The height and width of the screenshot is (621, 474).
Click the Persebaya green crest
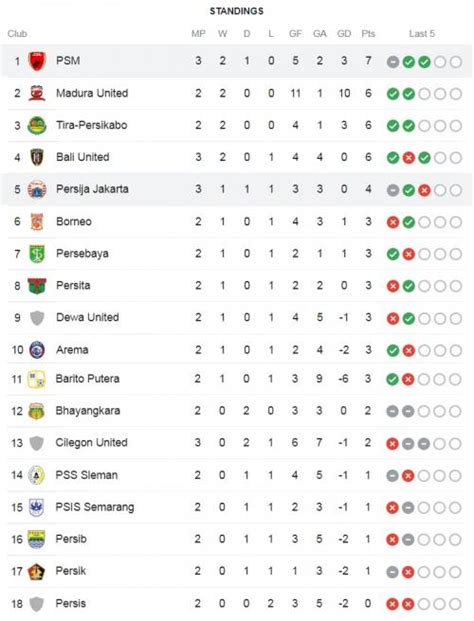pyautogui.click(x=37, y=254)
